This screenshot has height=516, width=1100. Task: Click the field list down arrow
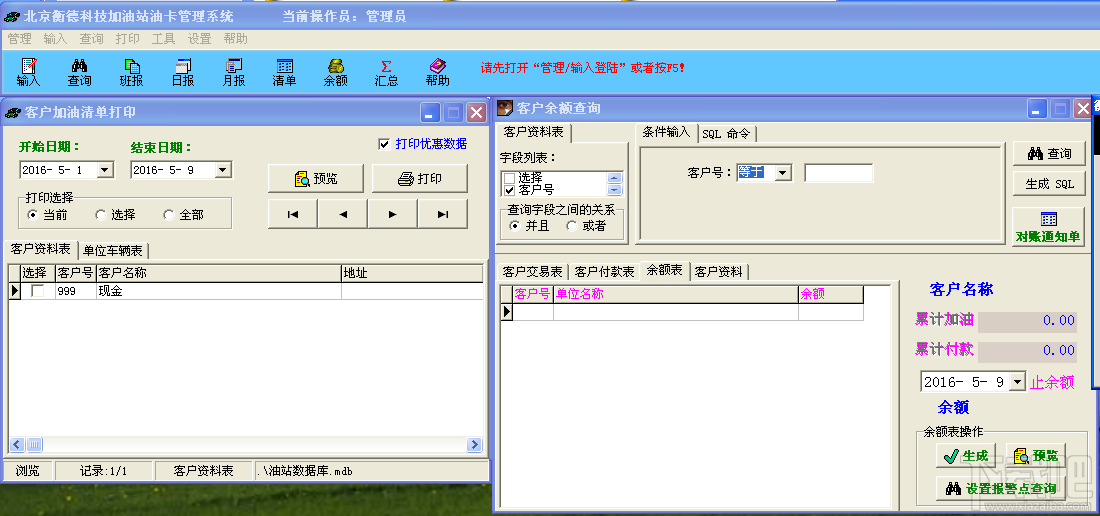[615, 190]
